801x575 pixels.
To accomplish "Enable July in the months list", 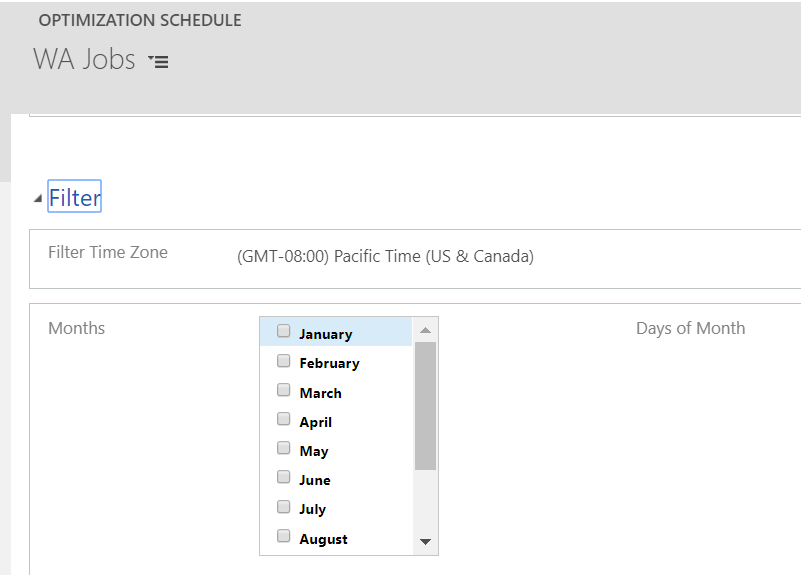I will (x=284, y=507).
